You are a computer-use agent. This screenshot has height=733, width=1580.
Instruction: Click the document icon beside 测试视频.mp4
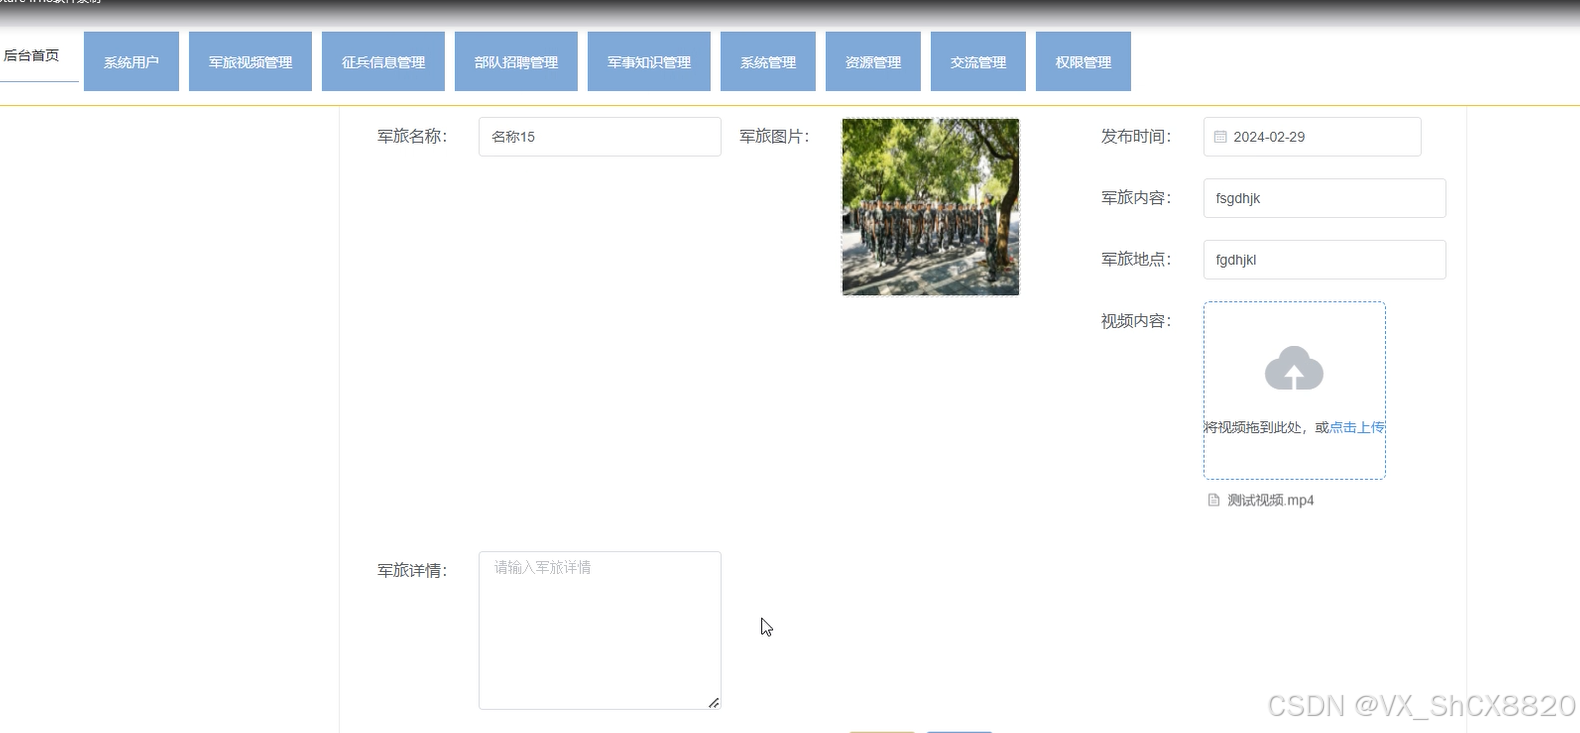pos(1214,500)
